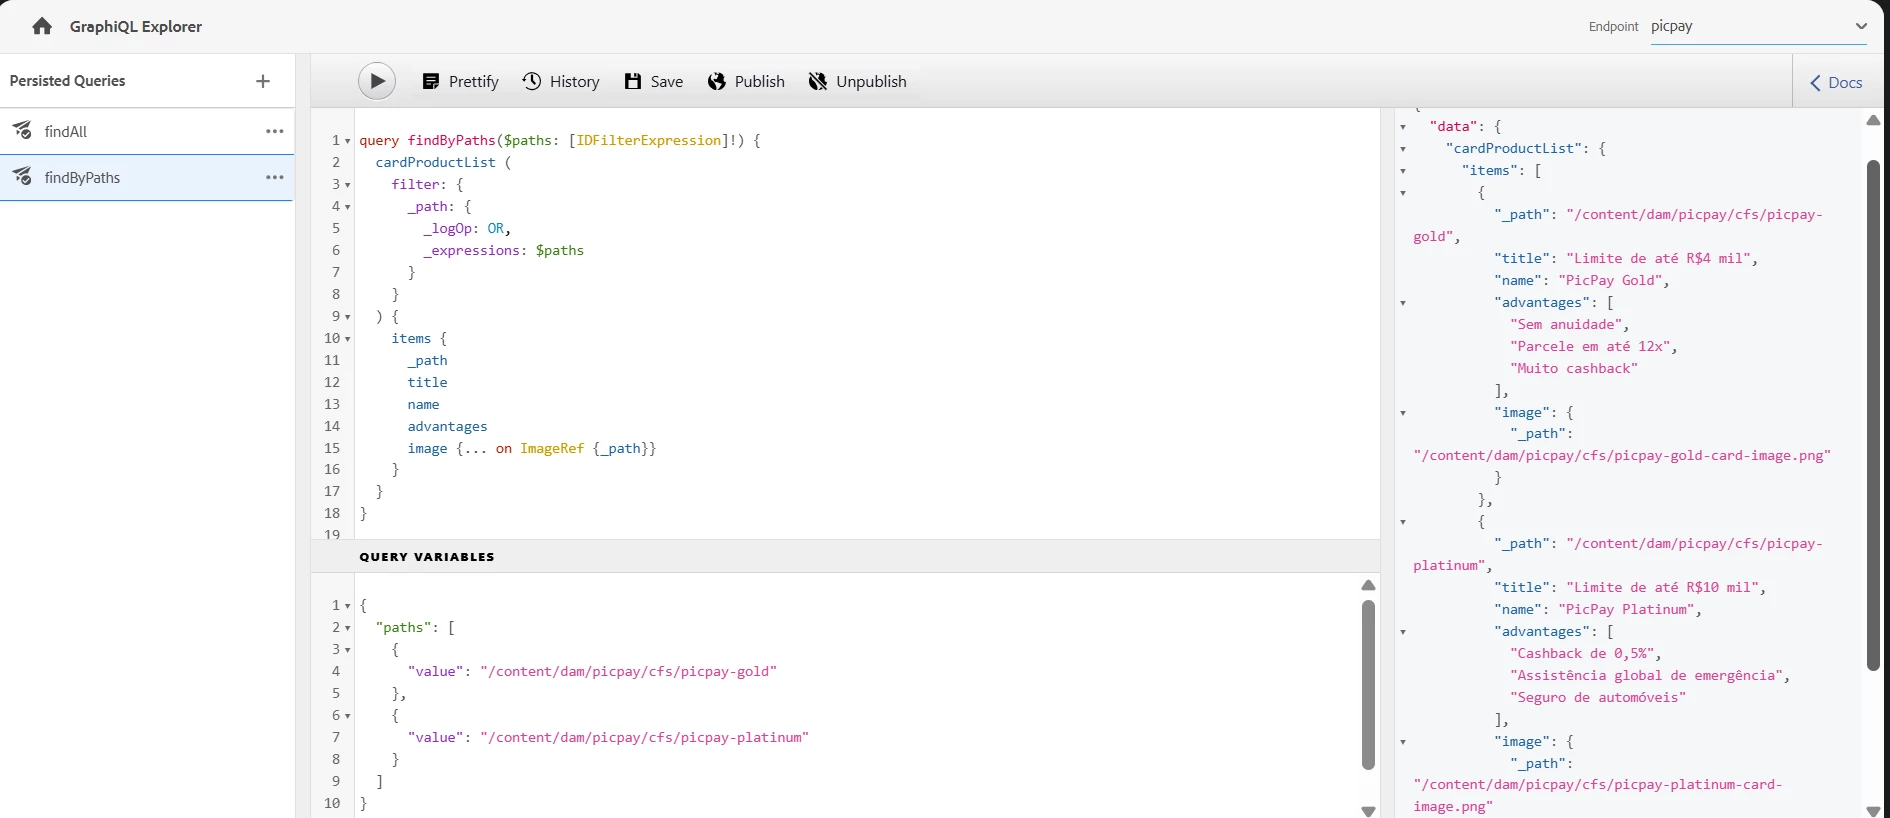Click the findAll query icon
Viewport: 1890px width, 818px height.
point(22,131)
